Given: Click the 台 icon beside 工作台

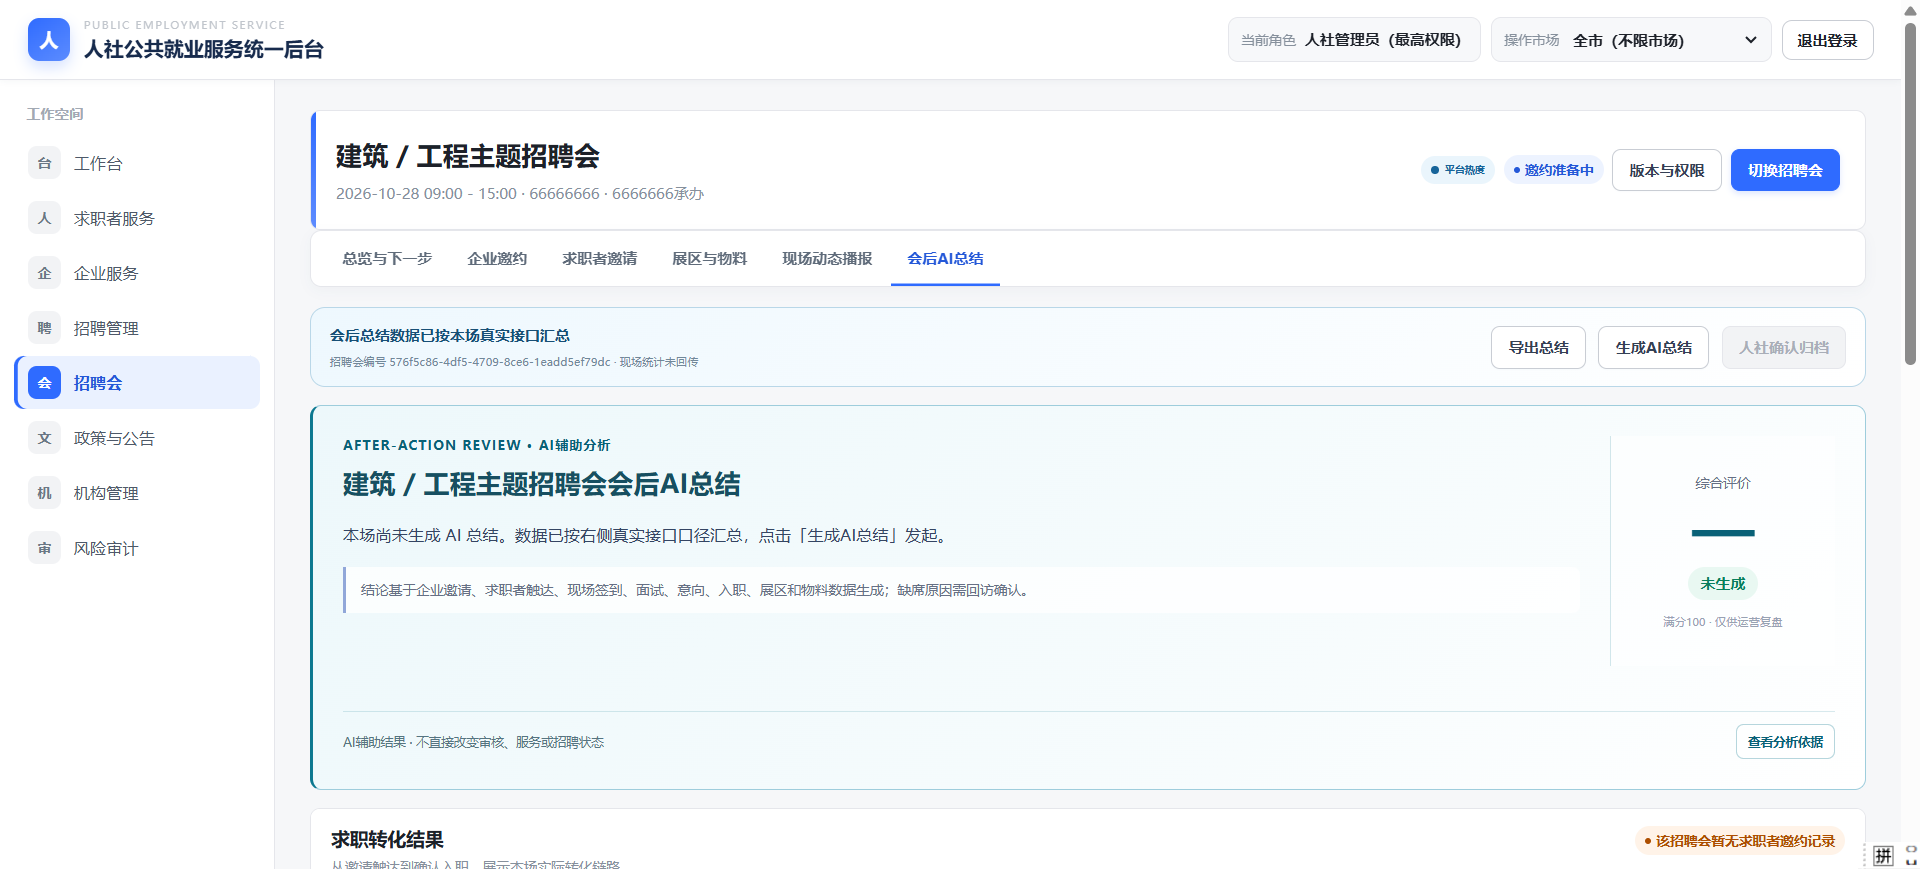Looking at the screenshot, I should pyautogui.click(x=44, y=163).
